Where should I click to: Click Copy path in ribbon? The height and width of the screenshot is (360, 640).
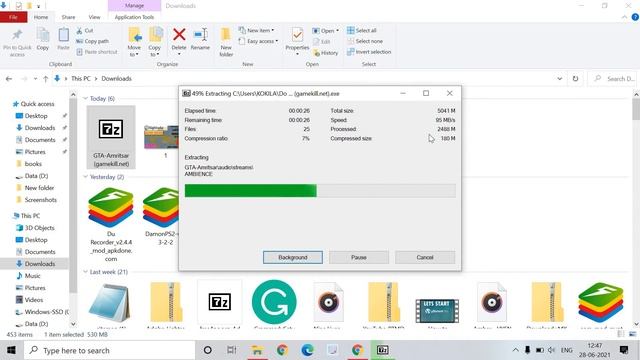tap(92, 41)
